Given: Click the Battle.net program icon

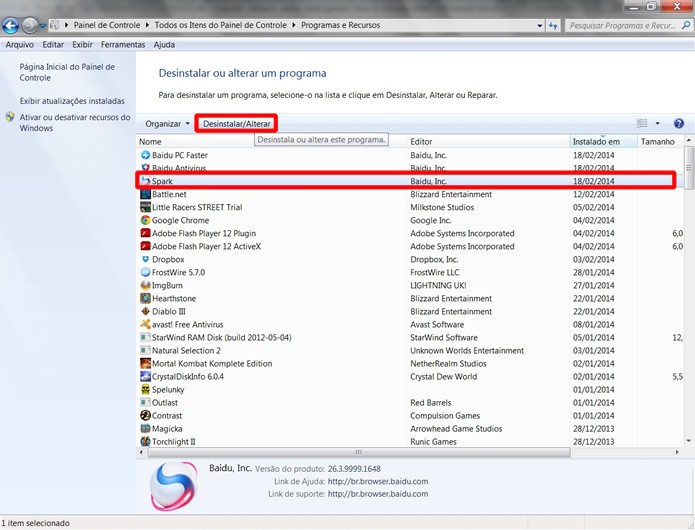Looking at the screenshot, I should pyautogui.click(x=145, y=194).
